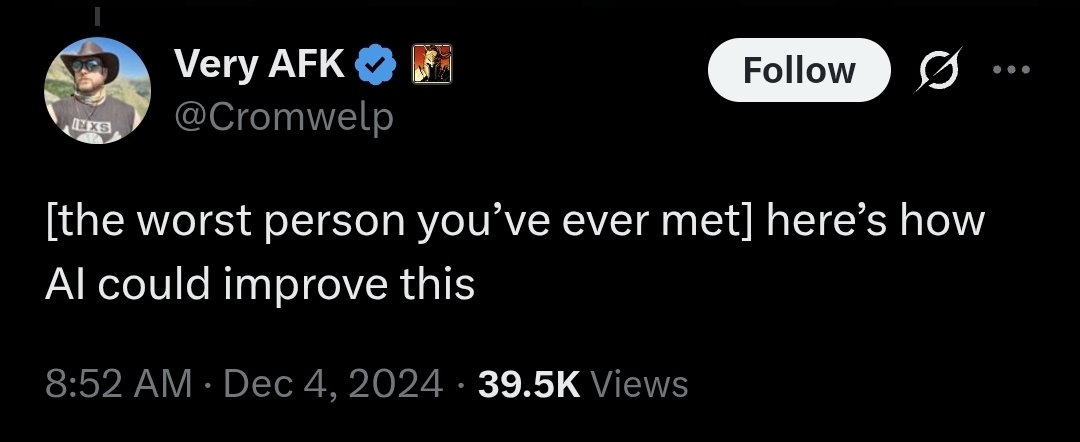Click the 8:52 AM timestamp

[118, 384]
